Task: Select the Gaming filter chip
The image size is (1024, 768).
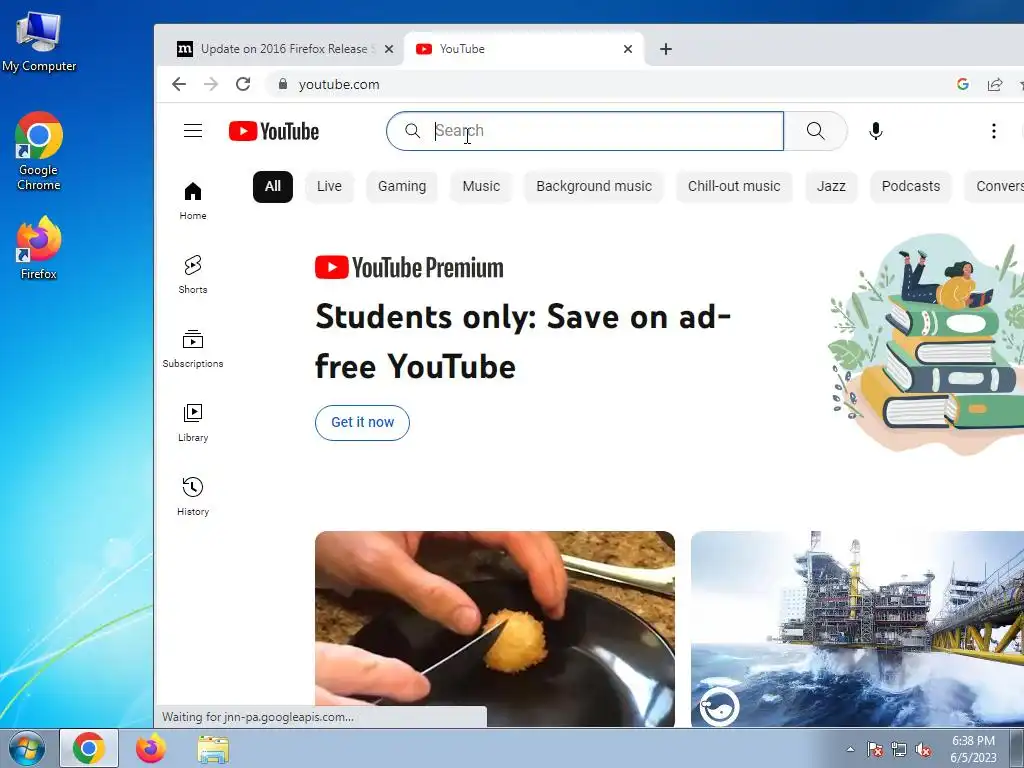Action: click(x=402, y=186)
